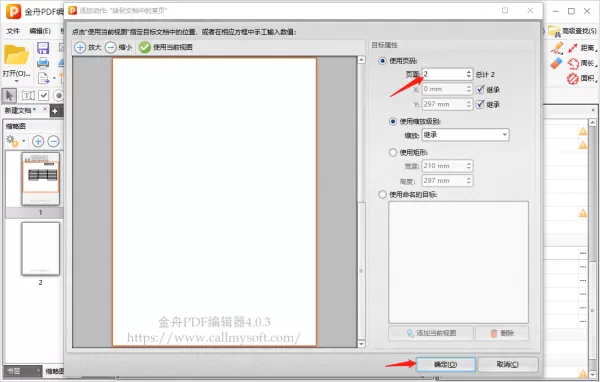Open the dropdown arrow under 打开(O)

pyautogui.click(x=16, y=81)
